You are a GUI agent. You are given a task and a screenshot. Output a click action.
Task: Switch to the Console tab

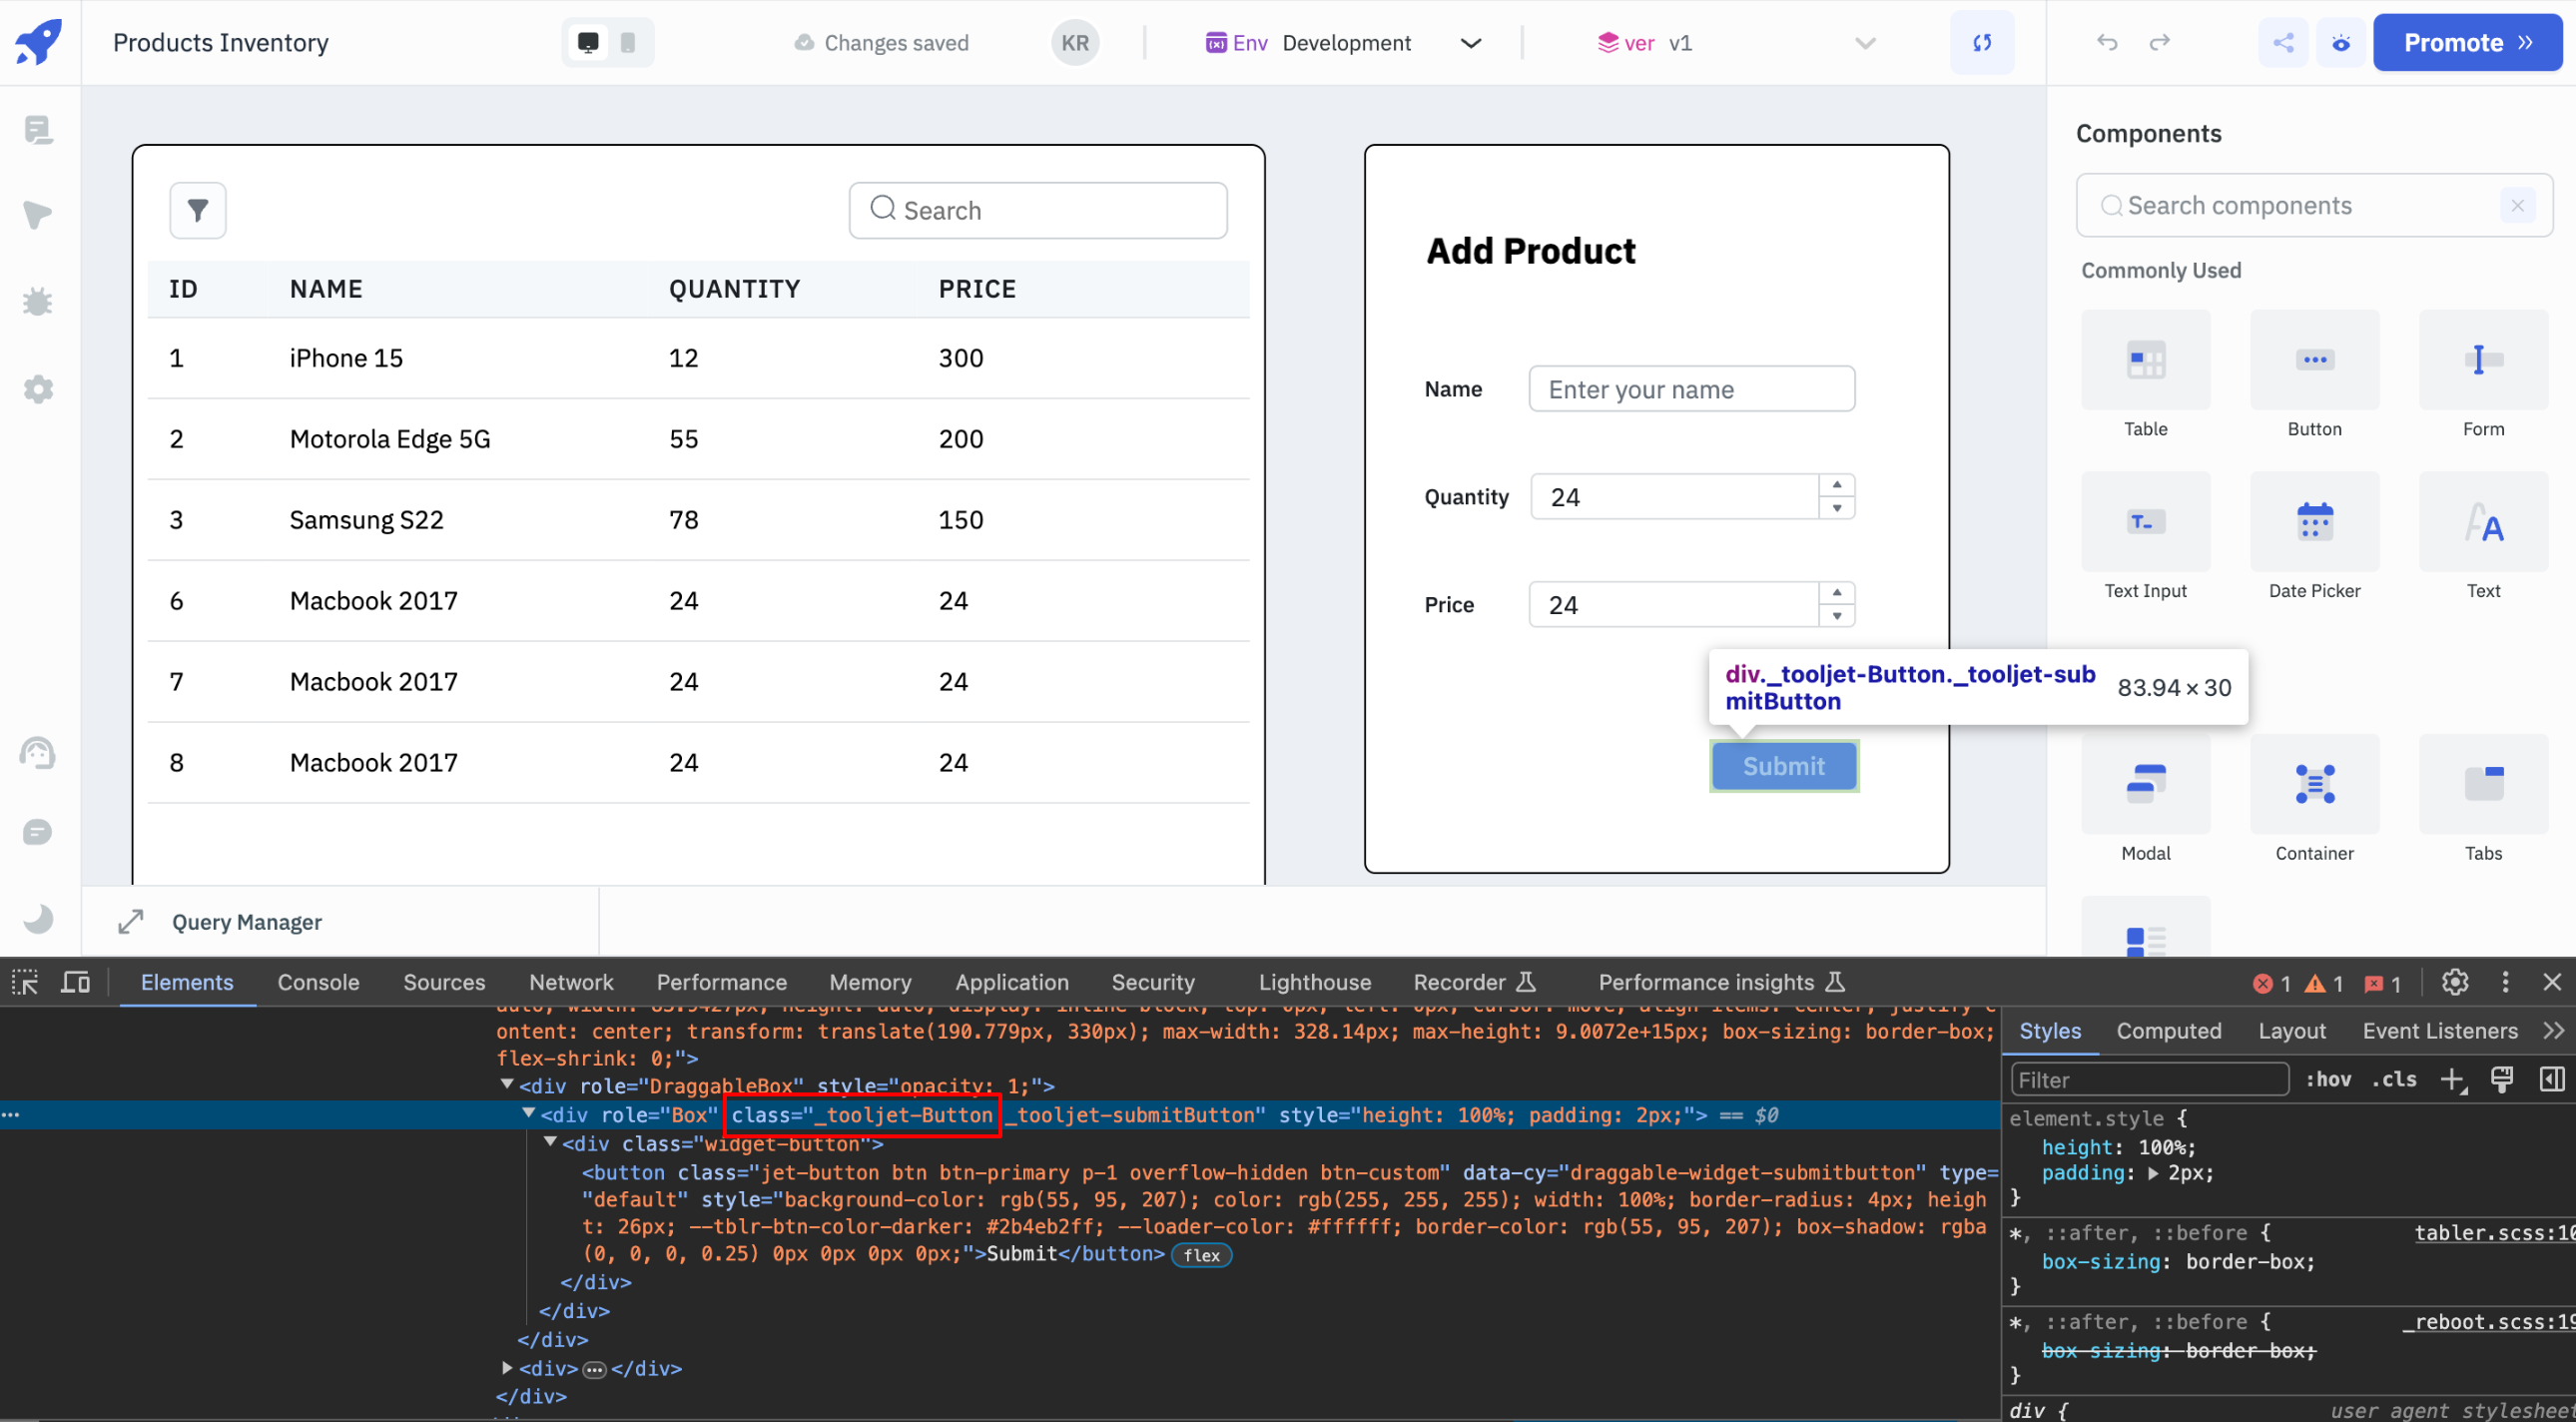coord(318,982)
